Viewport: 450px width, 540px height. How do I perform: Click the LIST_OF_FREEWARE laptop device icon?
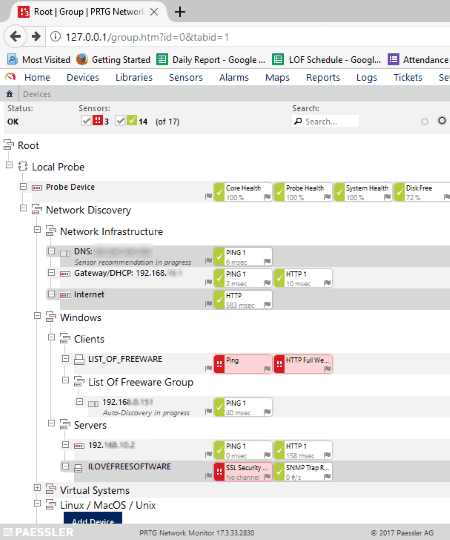tap(79, 360)
